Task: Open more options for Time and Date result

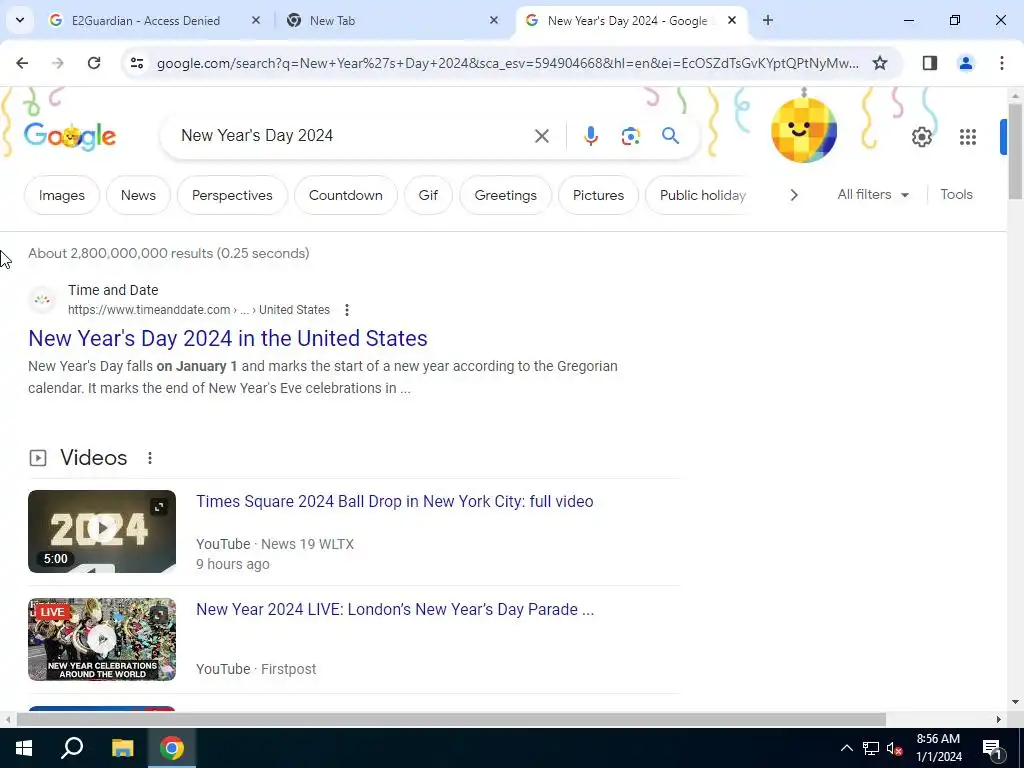Action: pos(347,310)
